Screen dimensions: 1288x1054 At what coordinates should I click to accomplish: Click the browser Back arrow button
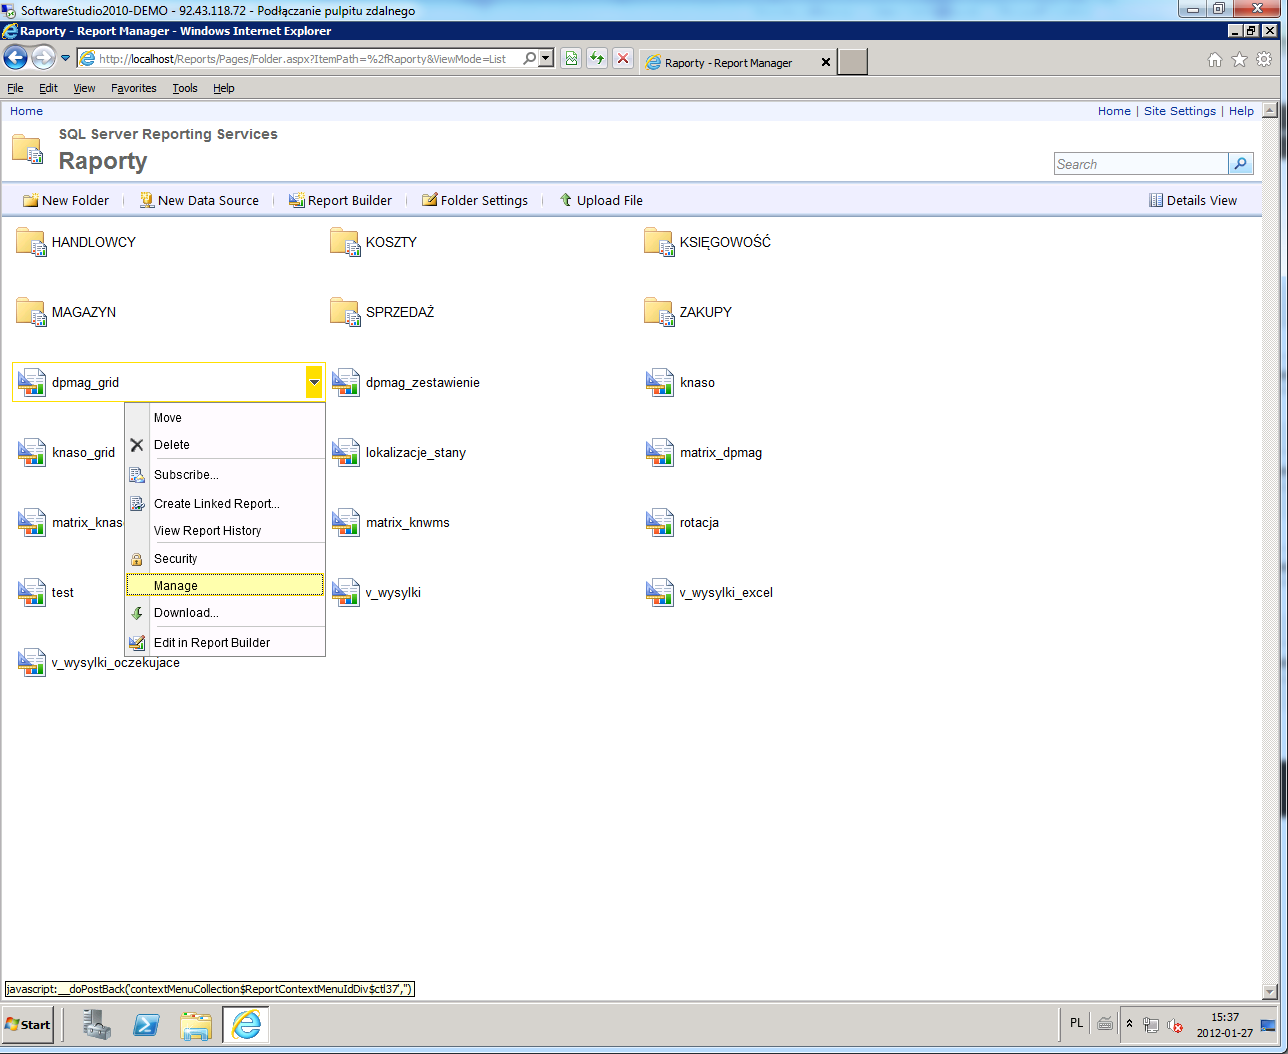click(16, 58)
